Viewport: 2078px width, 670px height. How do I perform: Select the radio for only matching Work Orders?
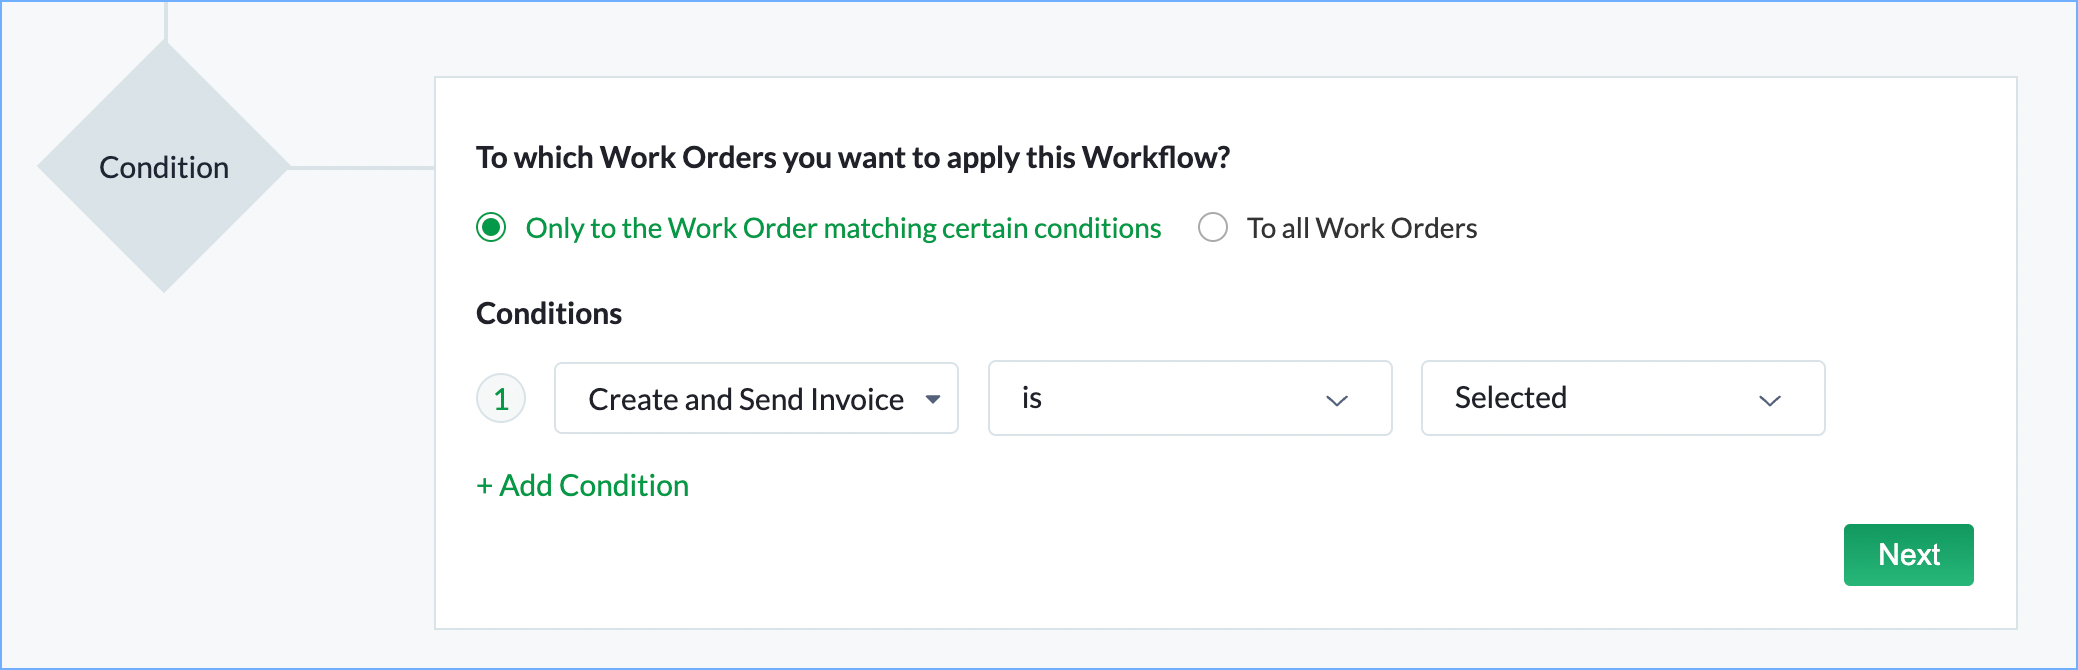(491, 228)
